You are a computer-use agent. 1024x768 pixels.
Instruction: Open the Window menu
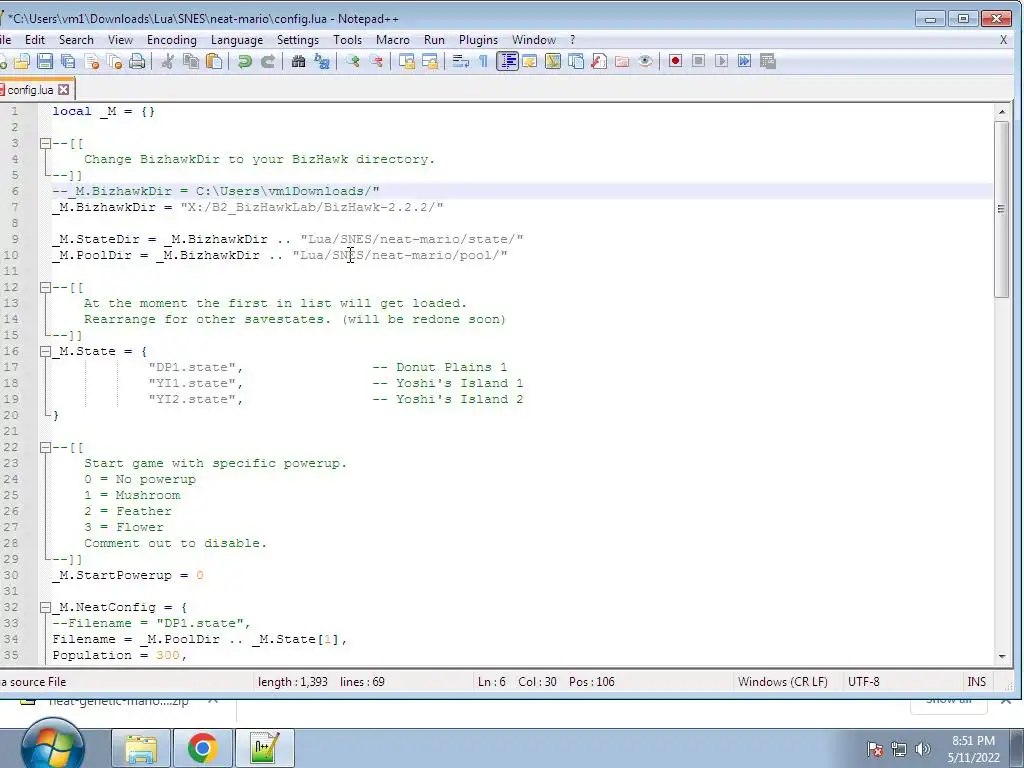click(534, 40)
